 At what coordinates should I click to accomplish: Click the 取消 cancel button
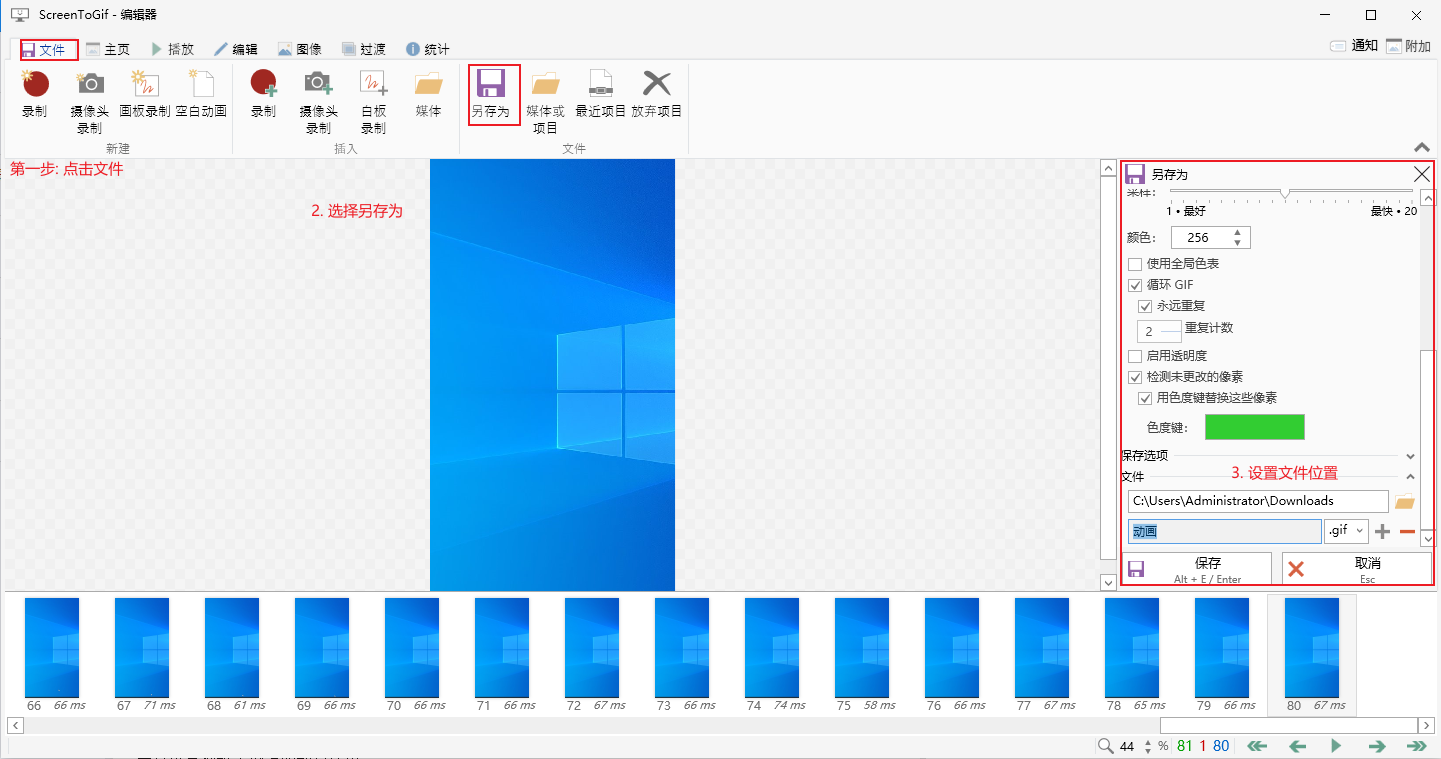point(1356,569)
